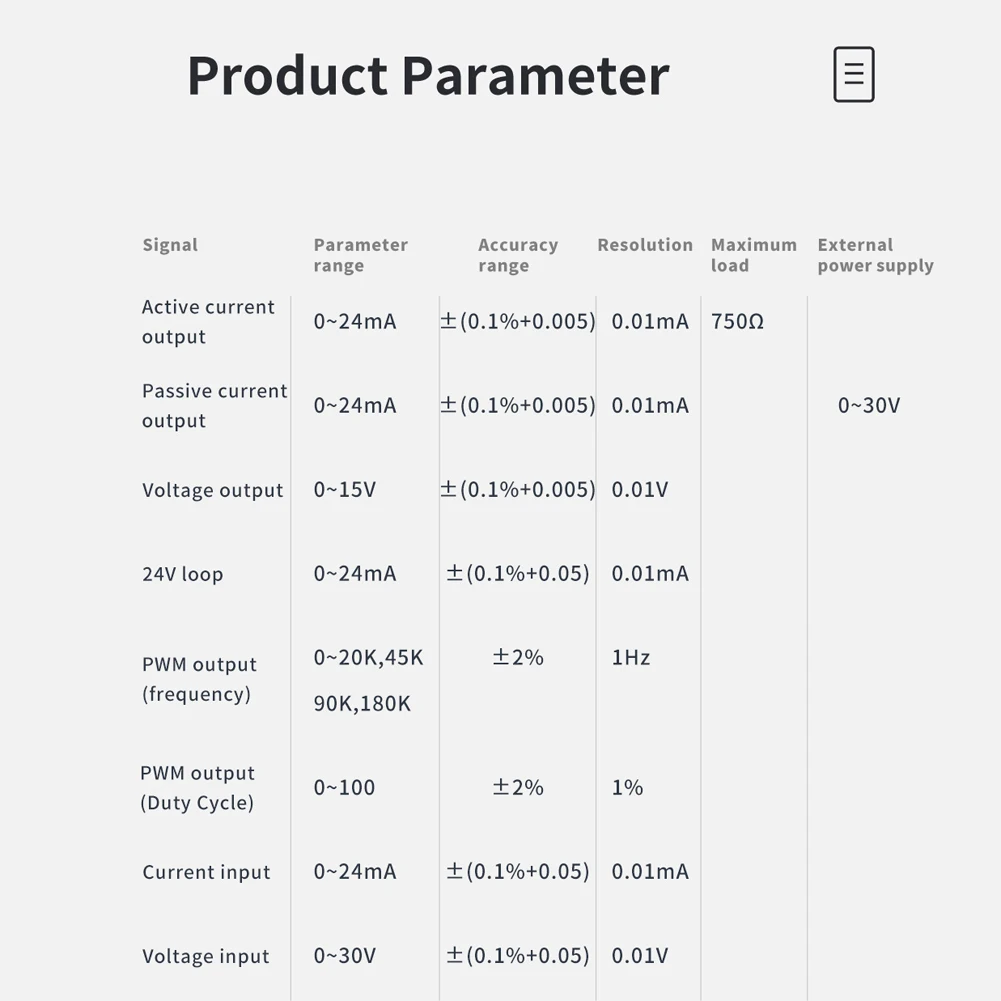Select the Voltage output row label
This screenshot has height=1001, width=1001.
212,491
